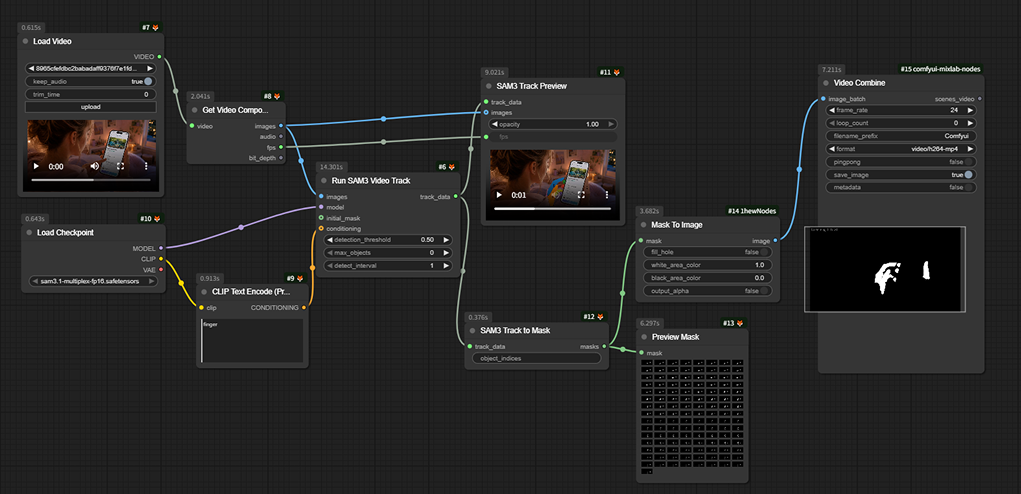Click the object_indices field in SAM3 Track to Mask
1021x494 pixels.
(537, 358)
